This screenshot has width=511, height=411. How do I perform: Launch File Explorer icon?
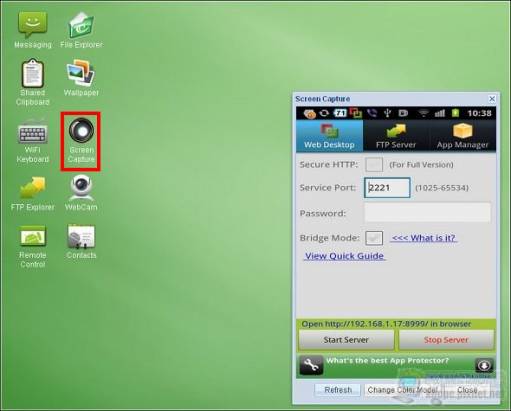pyautogui.click(x=81, y=30)
